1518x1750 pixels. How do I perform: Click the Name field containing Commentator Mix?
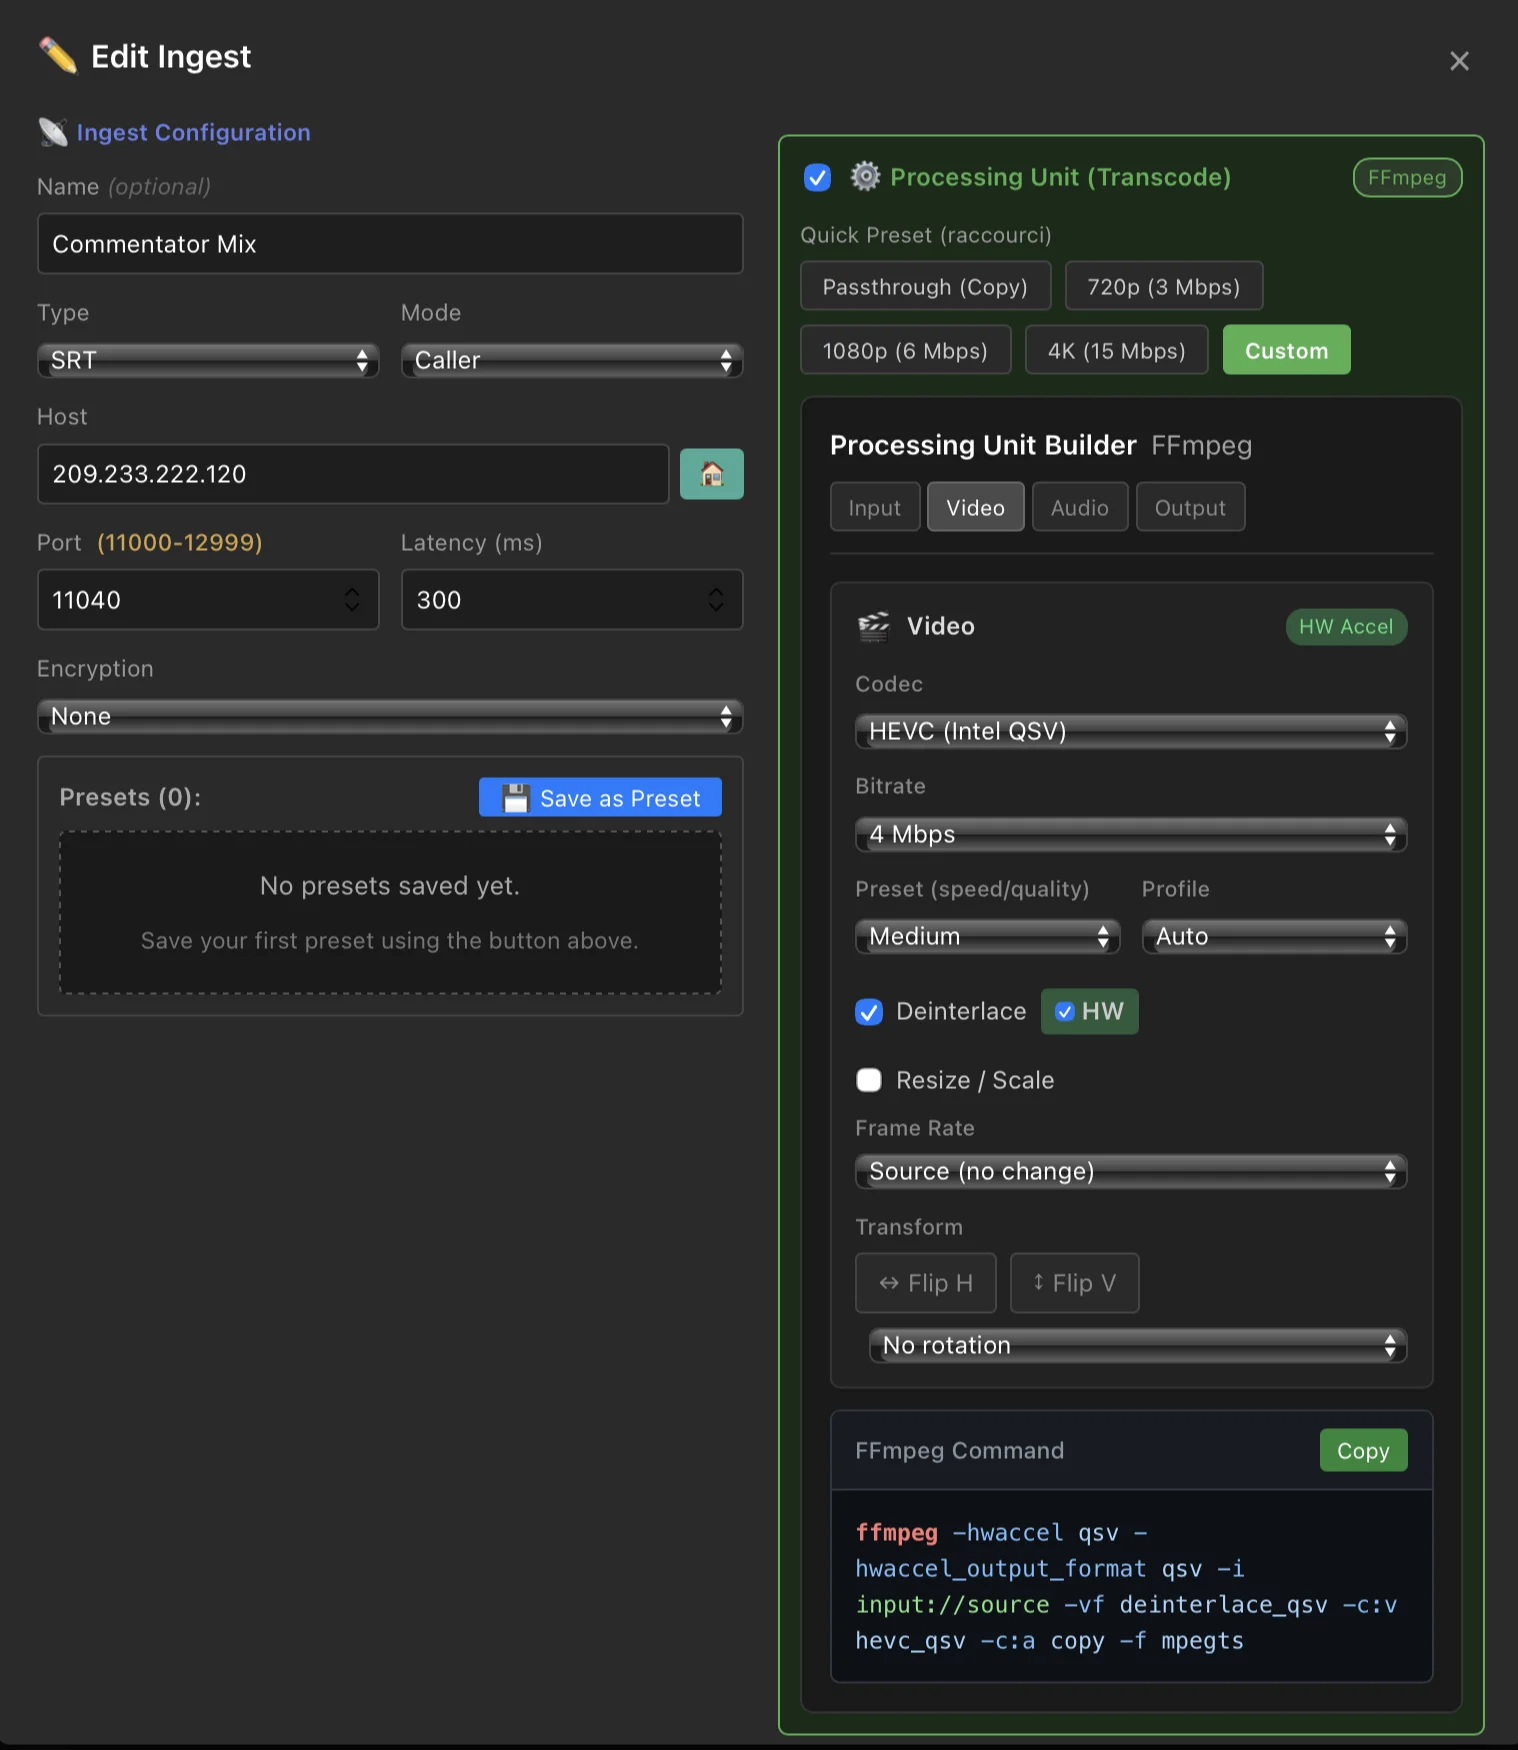click(390, 244)
